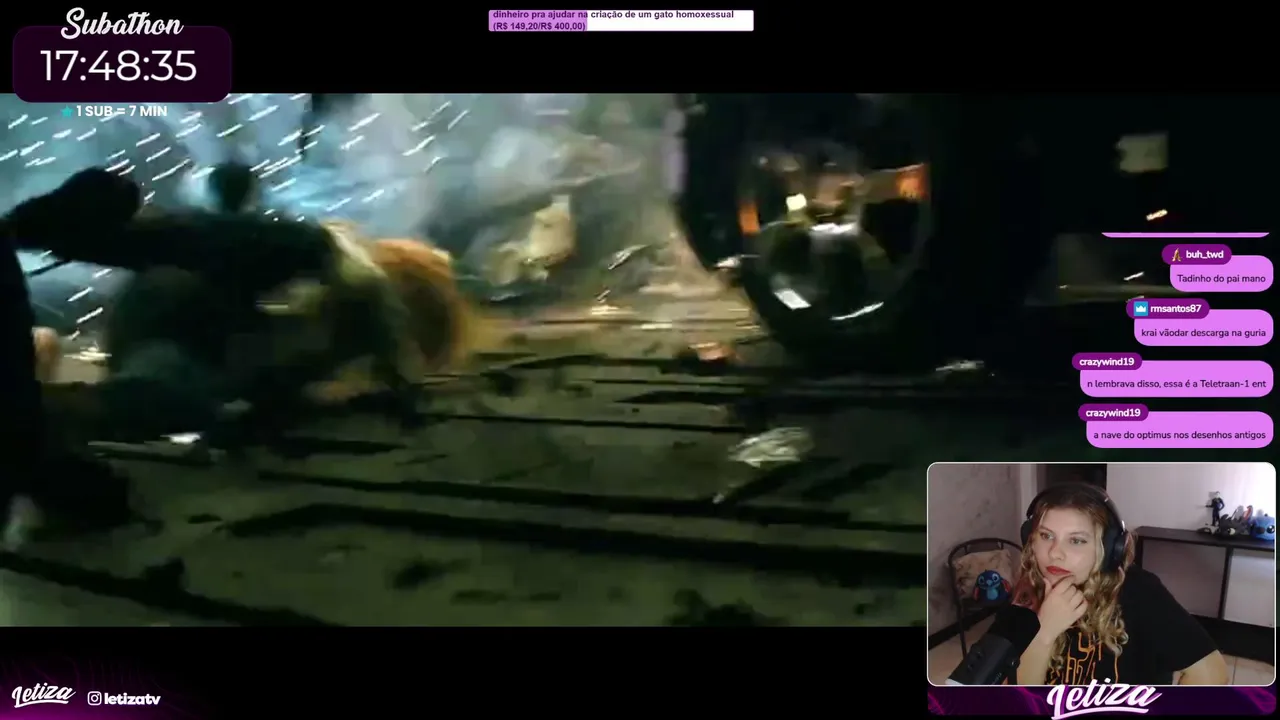The width and height of the screenshot is (1280, 720).
Task: Click username buh_twd in chat
Action: [1204, 255]
